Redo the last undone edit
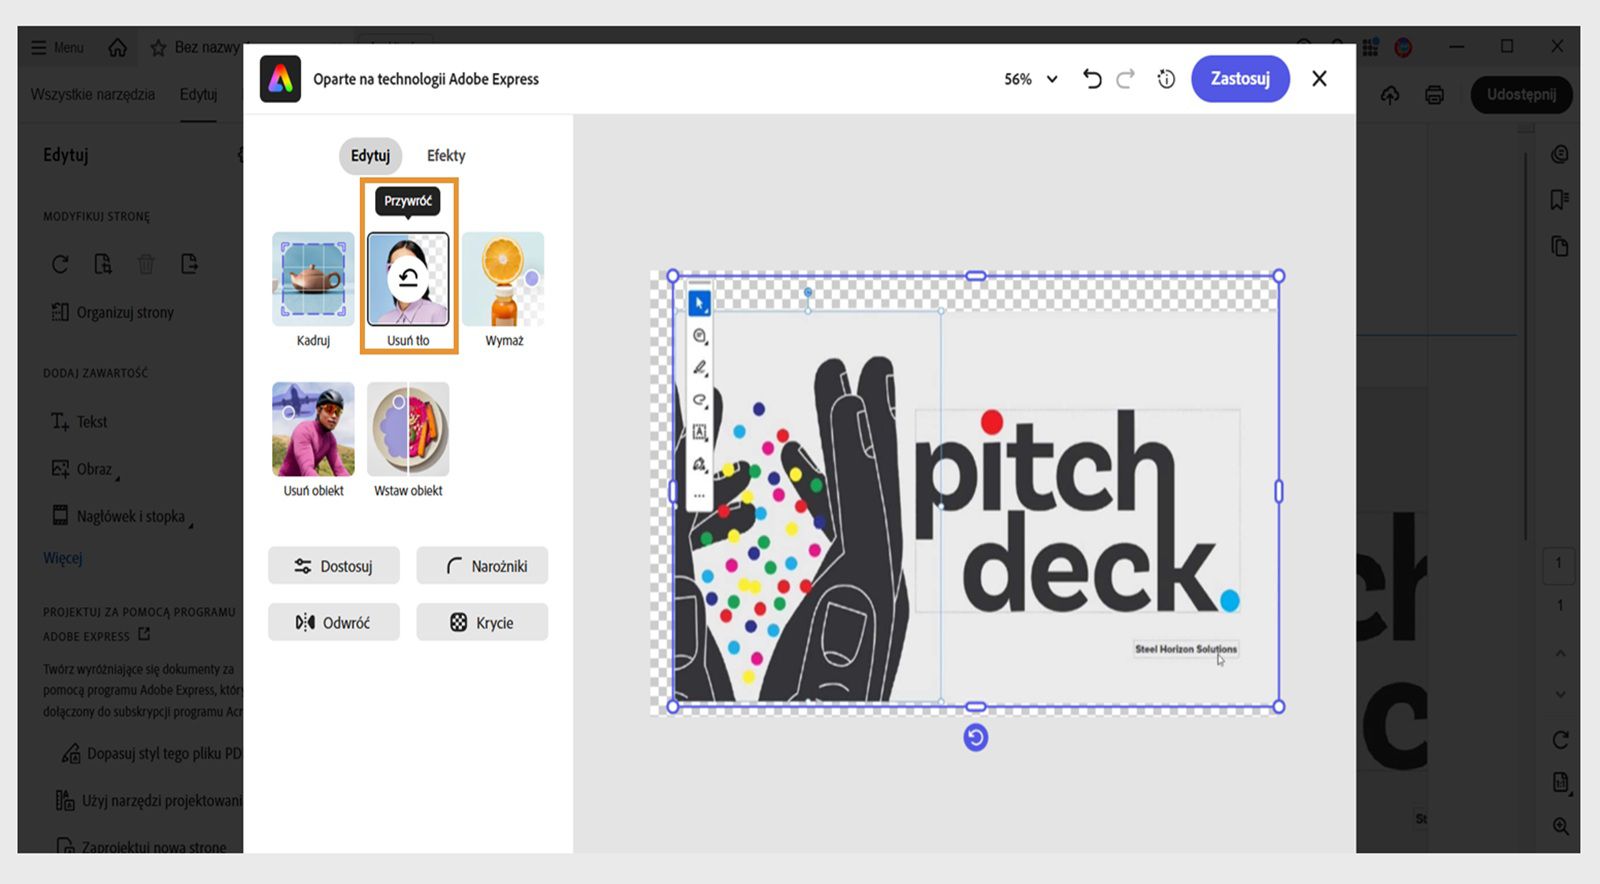The height and width of the screenshot is (884, 1600). (x=1126, y=79)
